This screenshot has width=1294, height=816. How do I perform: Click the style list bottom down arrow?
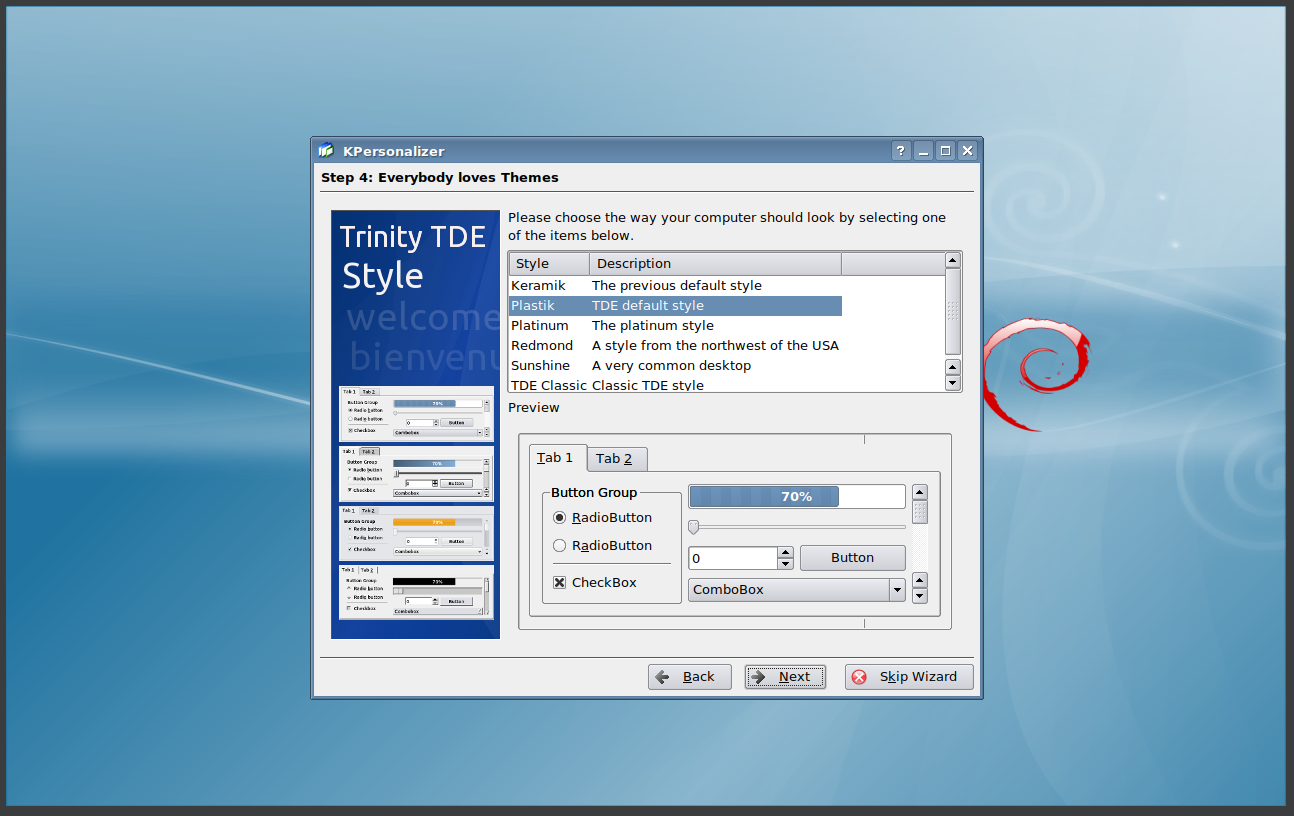click(x=952, y=383)
